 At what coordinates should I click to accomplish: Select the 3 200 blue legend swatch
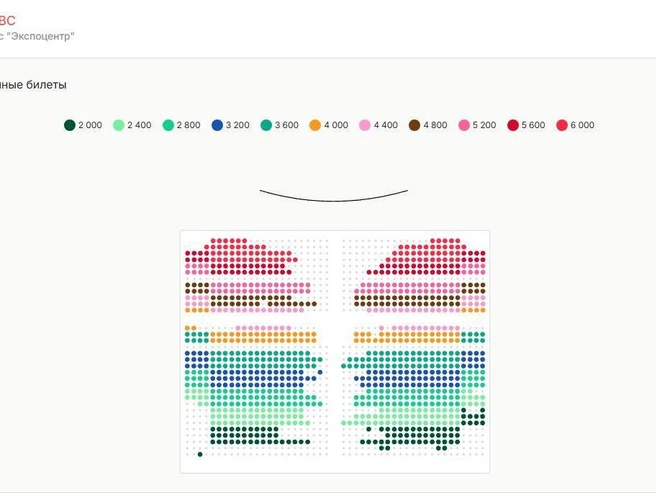pos(217,125)
